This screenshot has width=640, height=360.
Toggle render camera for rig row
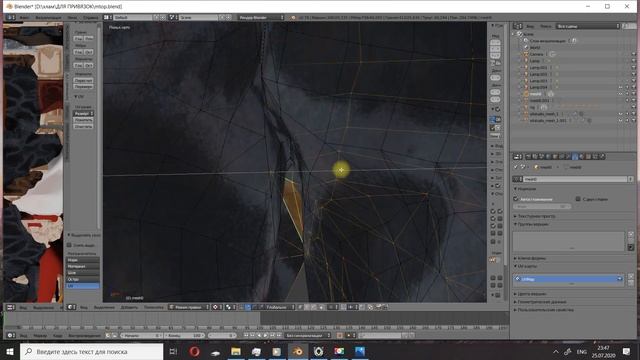[x=634, y=107]
